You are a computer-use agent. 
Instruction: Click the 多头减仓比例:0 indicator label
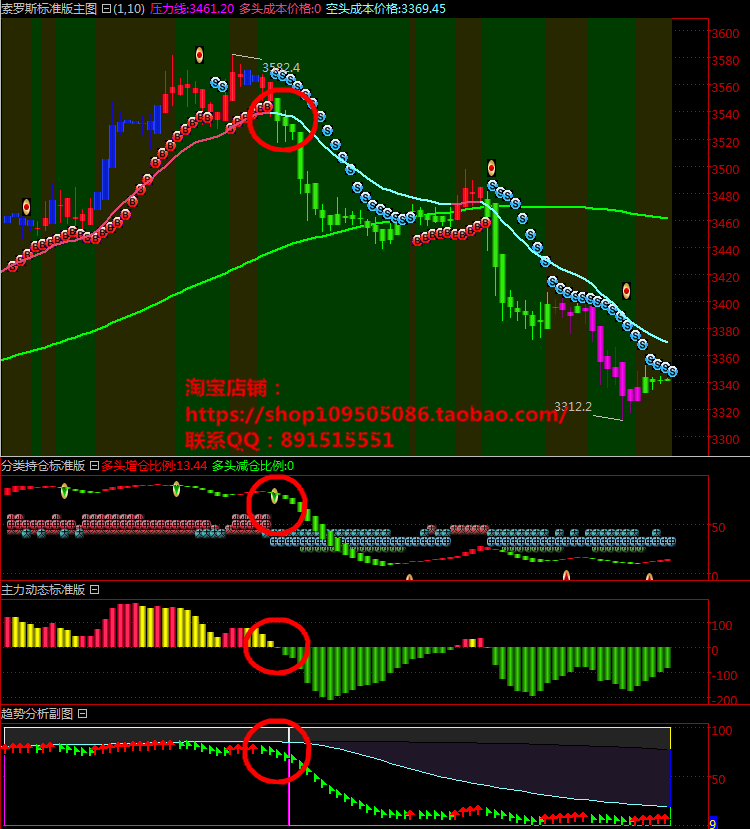point(253,466)
